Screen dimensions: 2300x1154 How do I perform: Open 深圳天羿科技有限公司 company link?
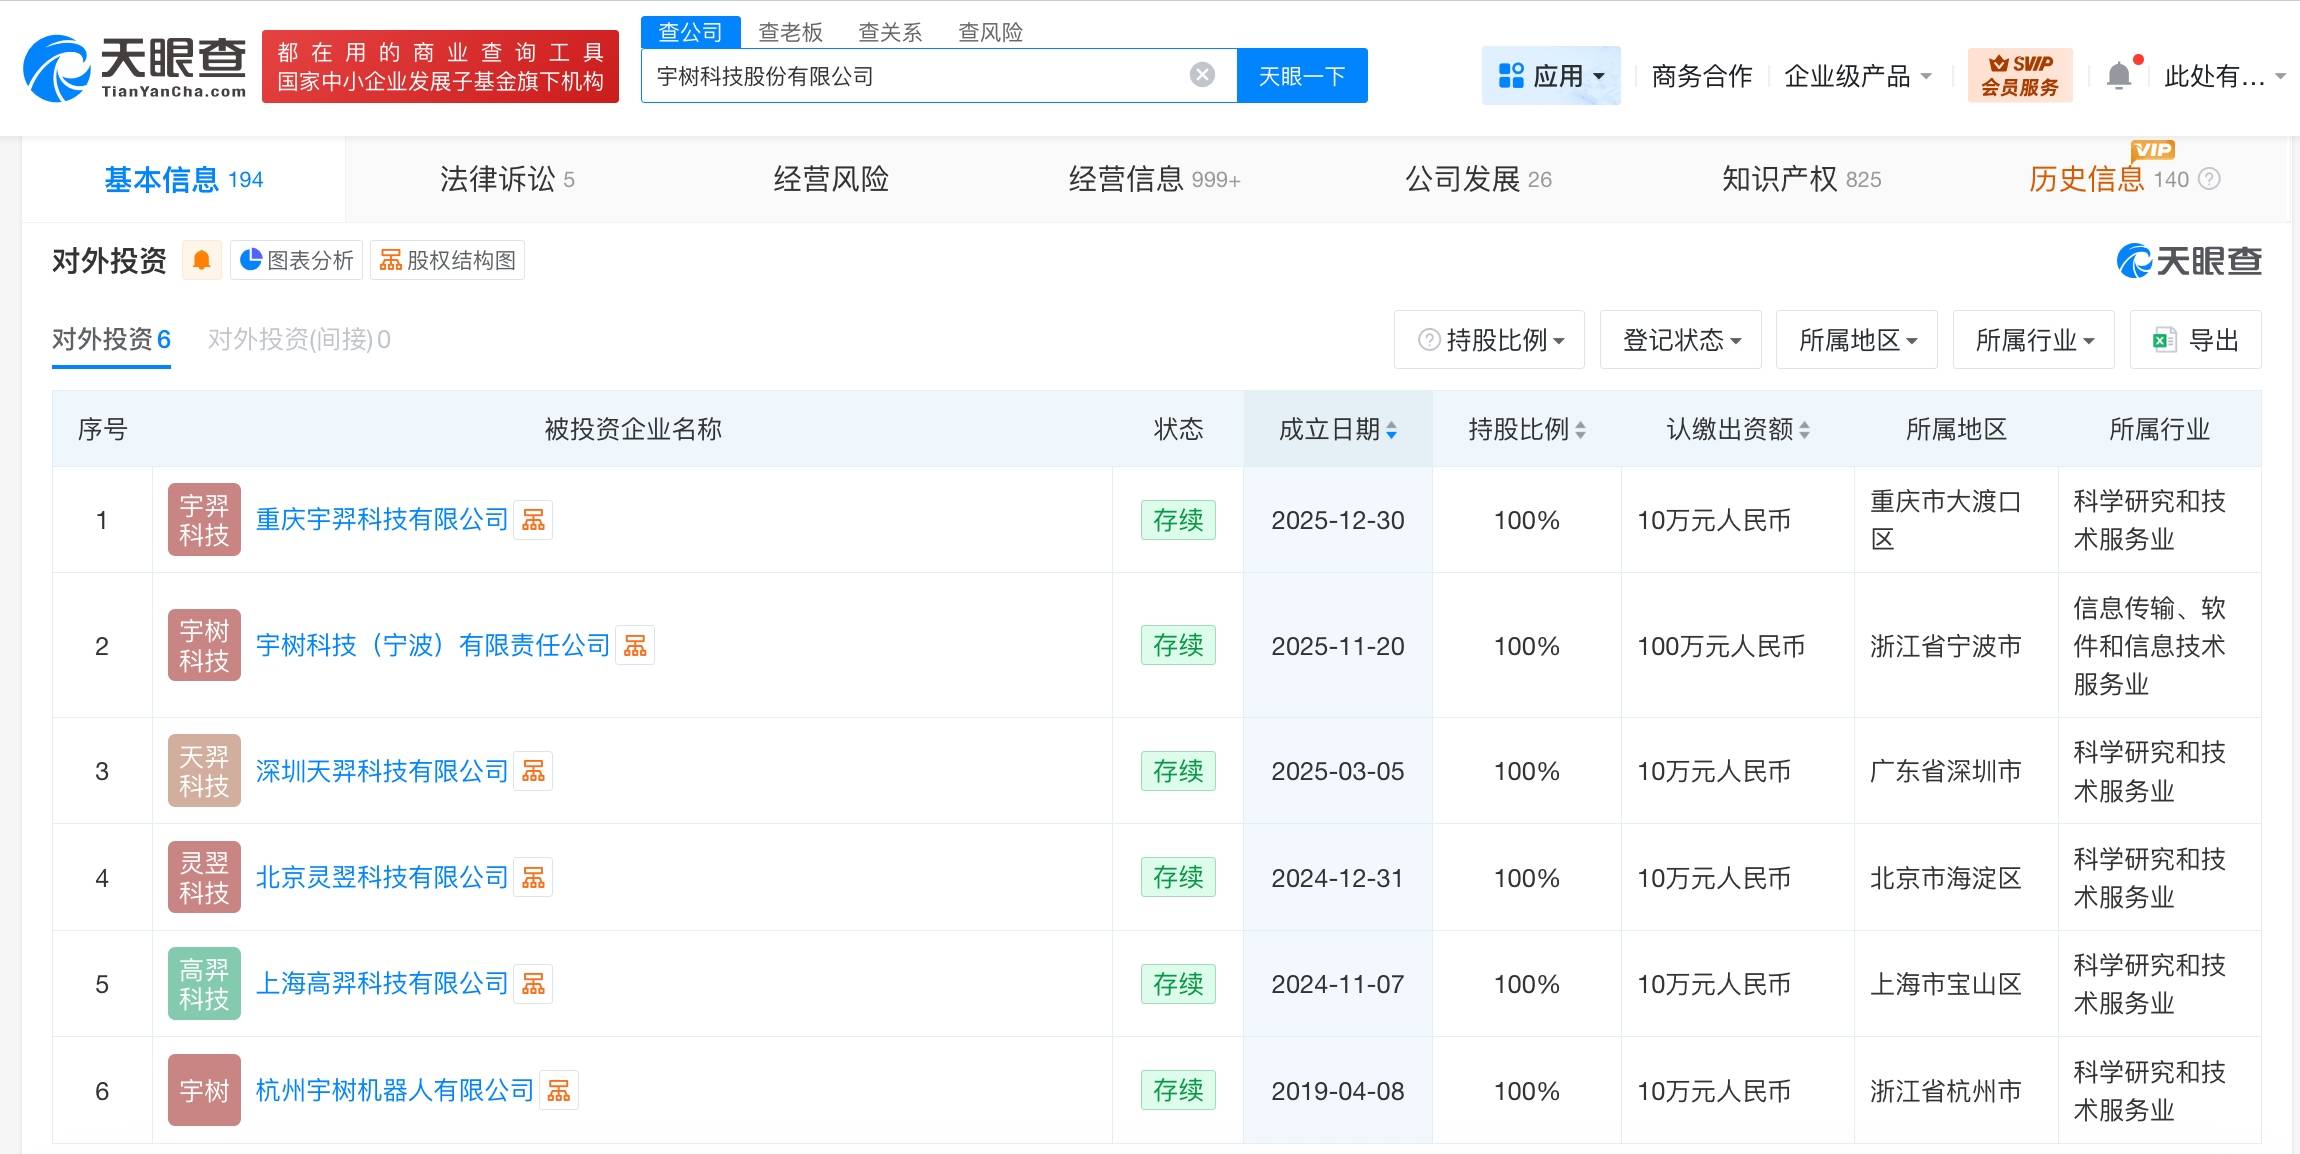click(x=382, y=771)
